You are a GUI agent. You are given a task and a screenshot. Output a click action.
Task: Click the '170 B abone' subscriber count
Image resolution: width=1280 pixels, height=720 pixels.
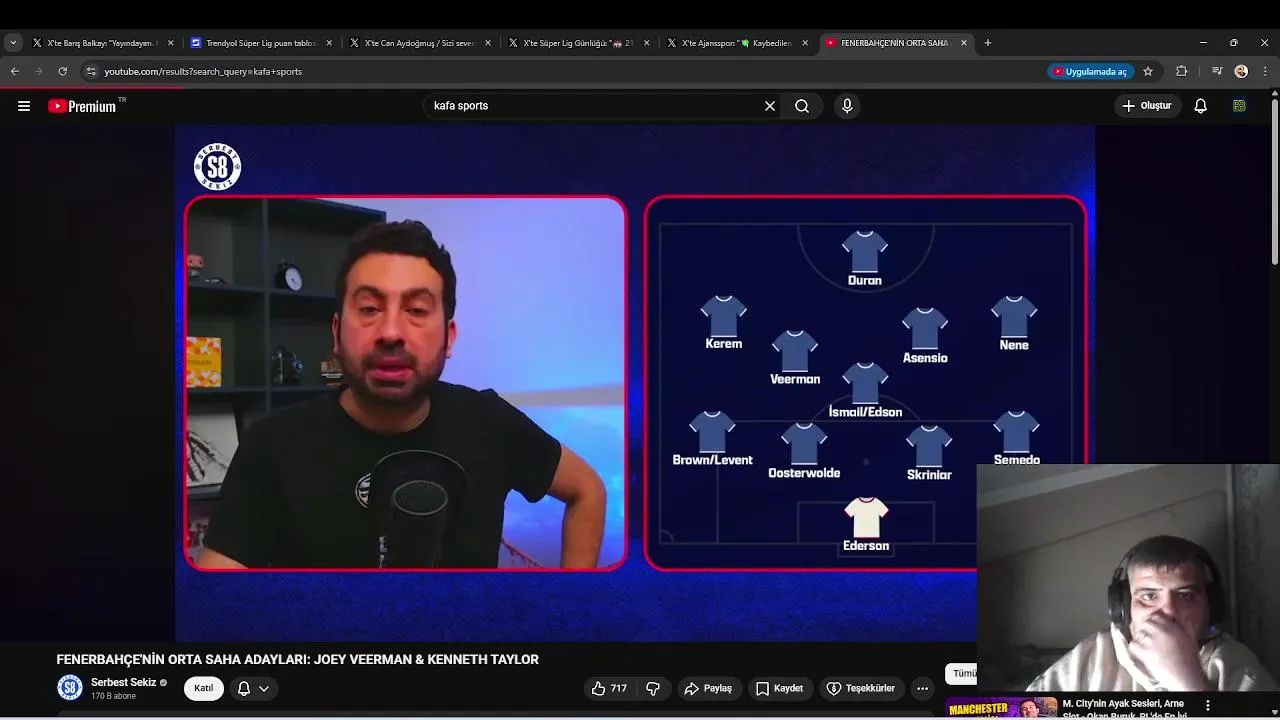(113, 696)
